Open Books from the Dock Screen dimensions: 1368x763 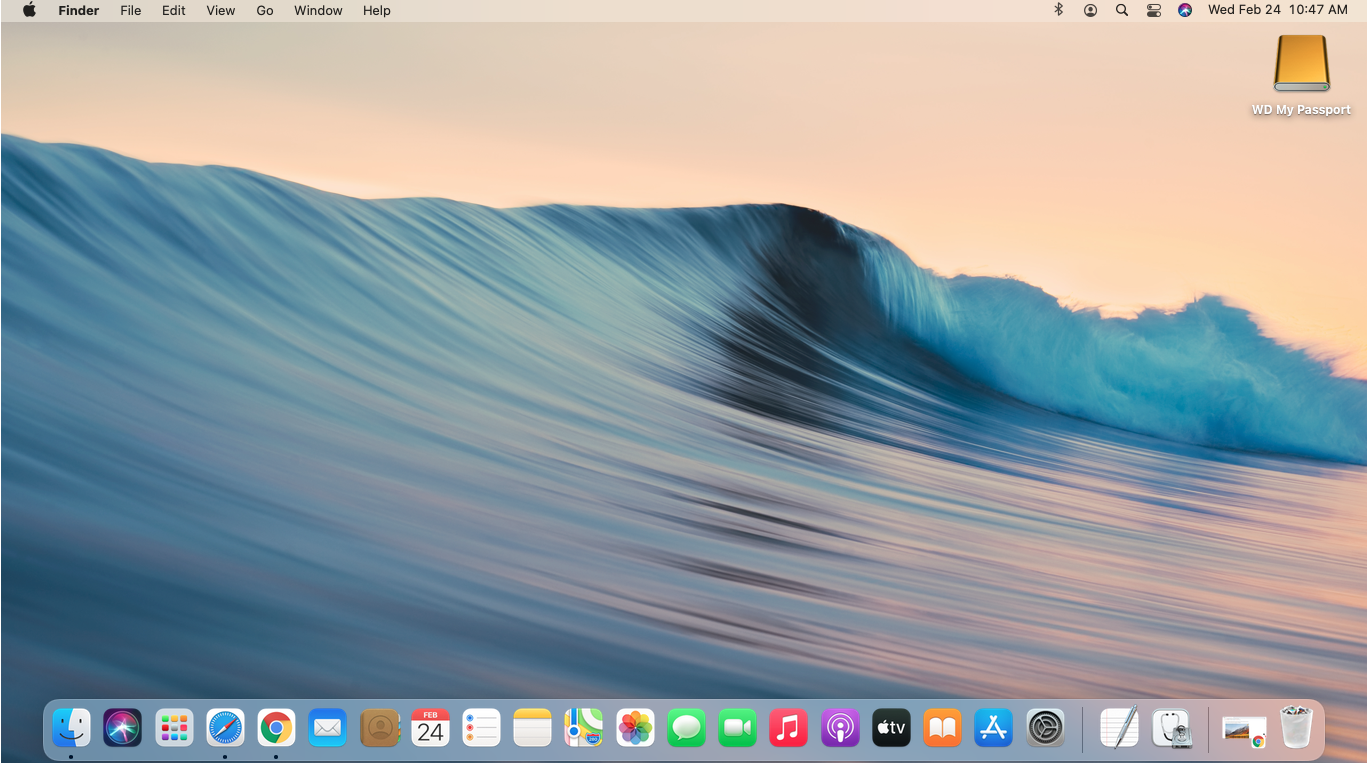point(943,727)
